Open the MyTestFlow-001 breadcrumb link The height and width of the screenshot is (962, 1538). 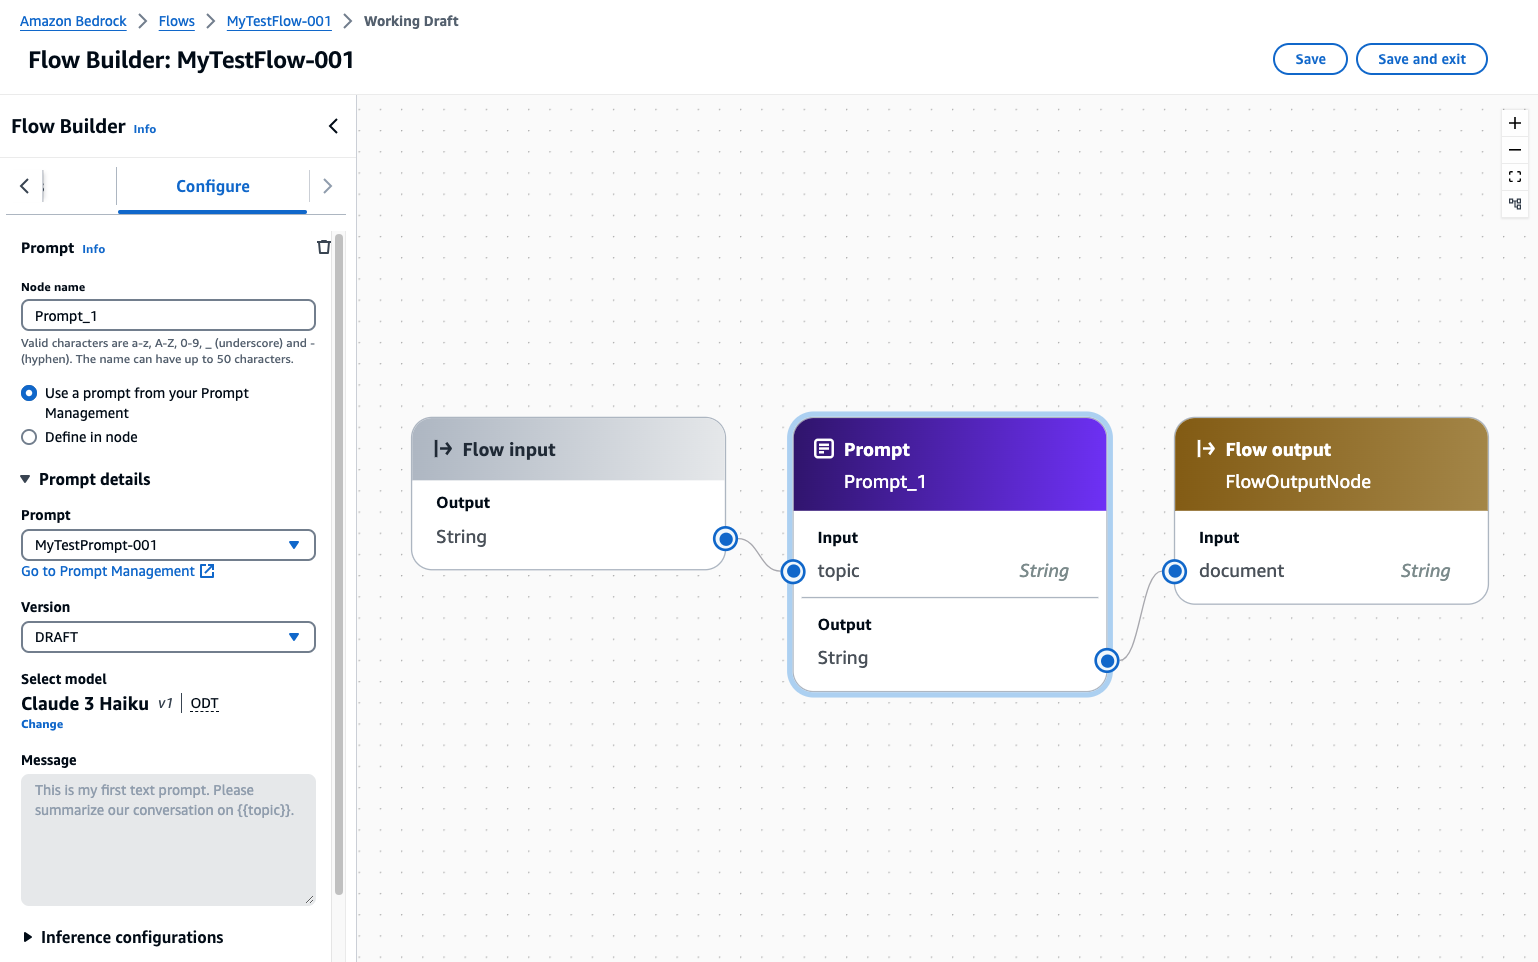tap(279, 21)
